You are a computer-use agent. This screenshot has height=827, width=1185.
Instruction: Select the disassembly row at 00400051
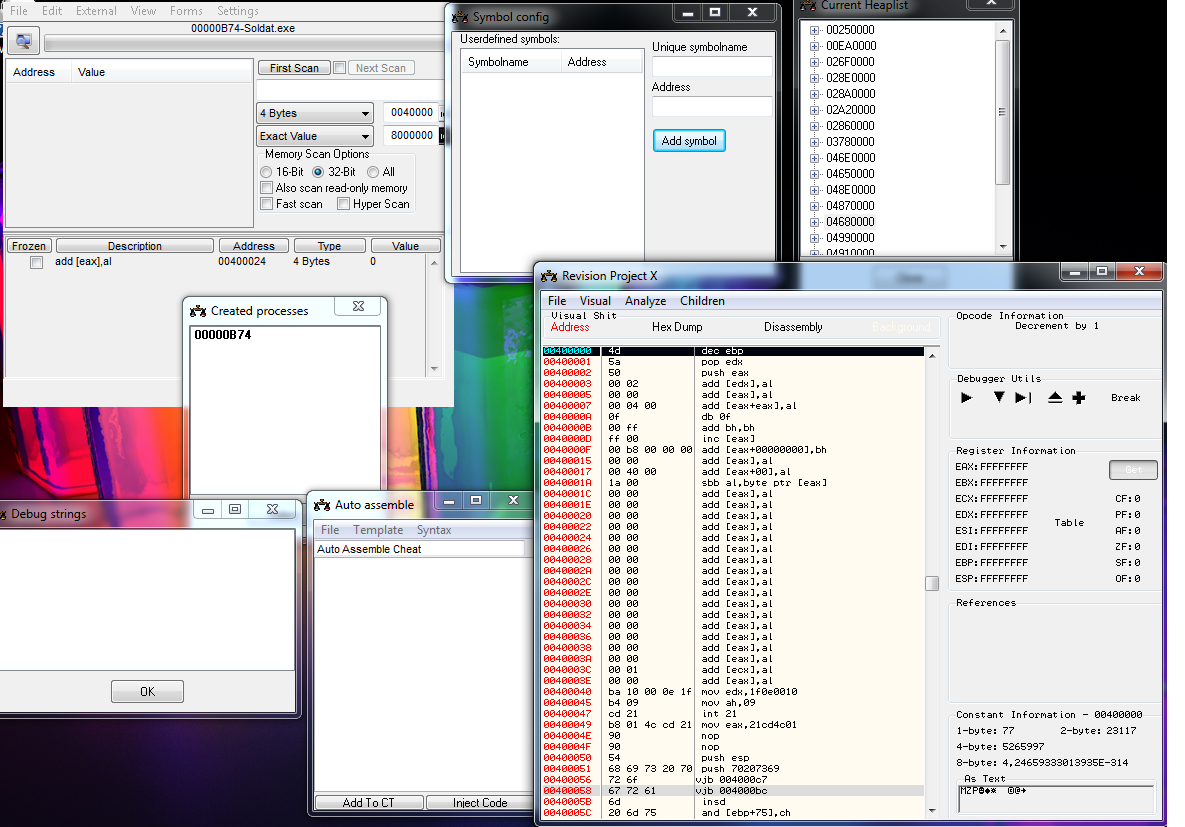733,769
